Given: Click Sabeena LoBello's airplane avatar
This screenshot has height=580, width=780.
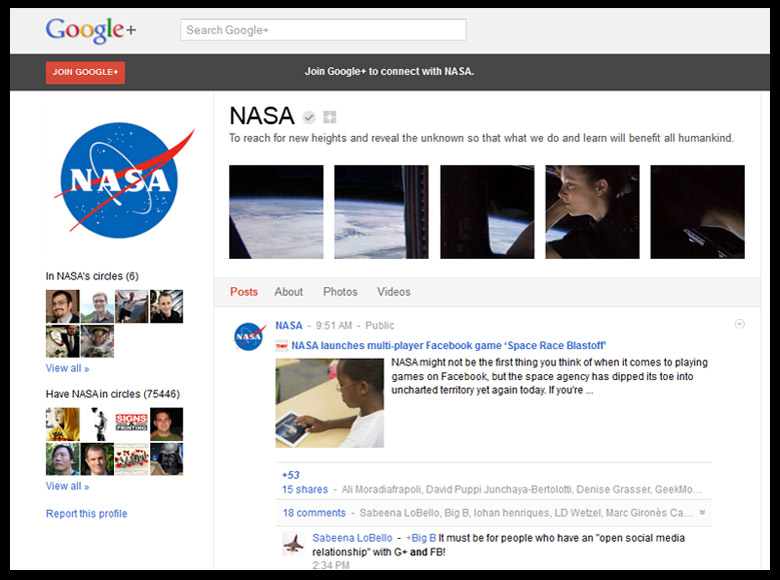Looking at the screenshot, I should [293, 544].
